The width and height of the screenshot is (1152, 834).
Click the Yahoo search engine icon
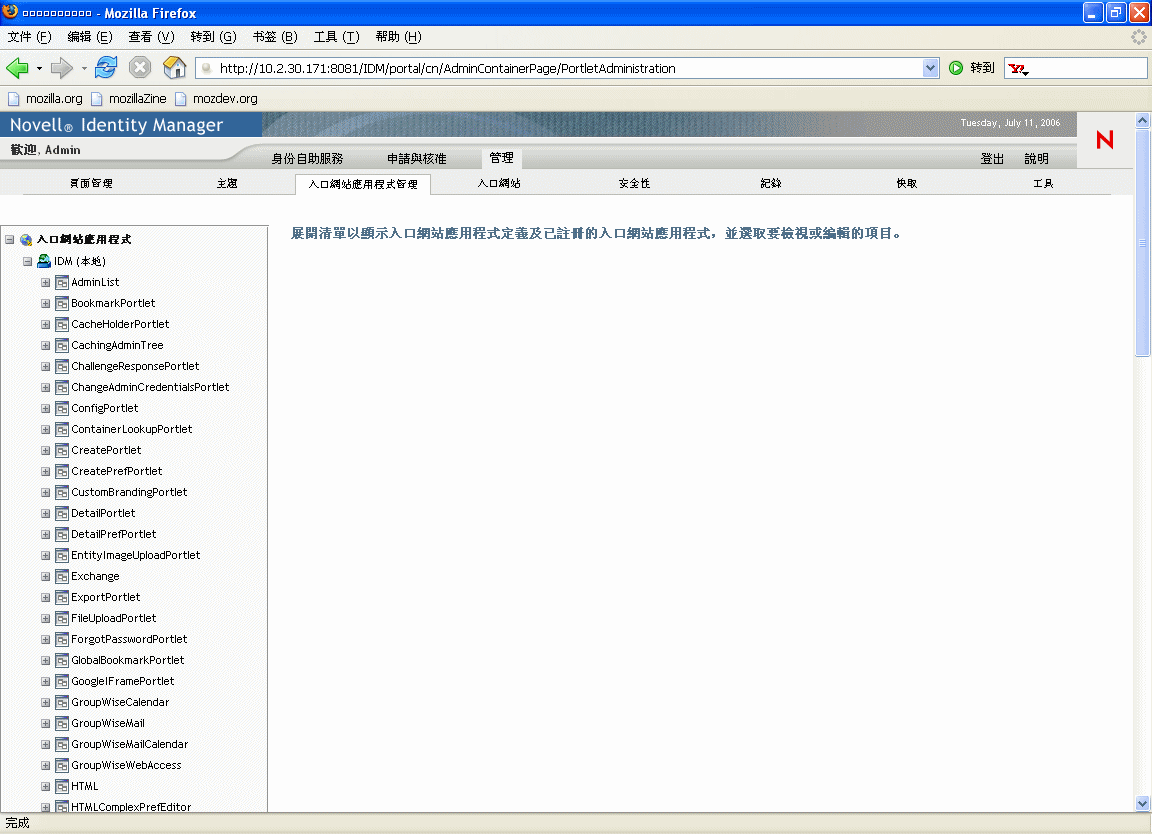coord(1018,69)
